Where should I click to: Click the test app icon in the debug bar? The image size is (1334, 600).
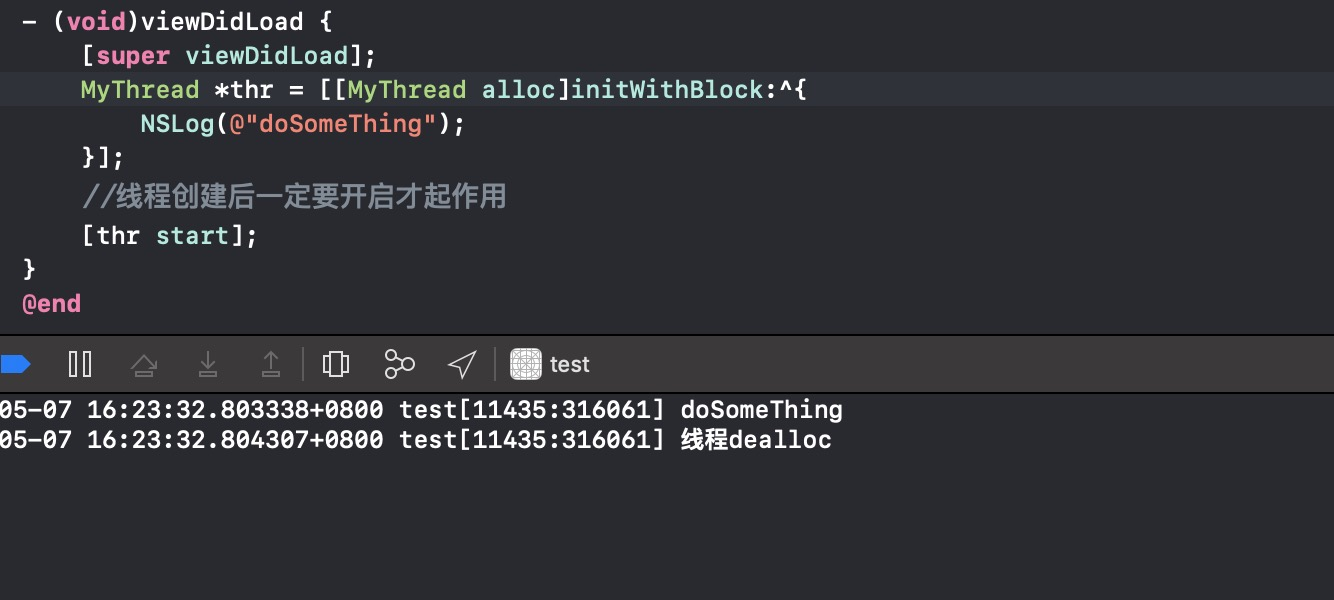click(x=526, y=364)
